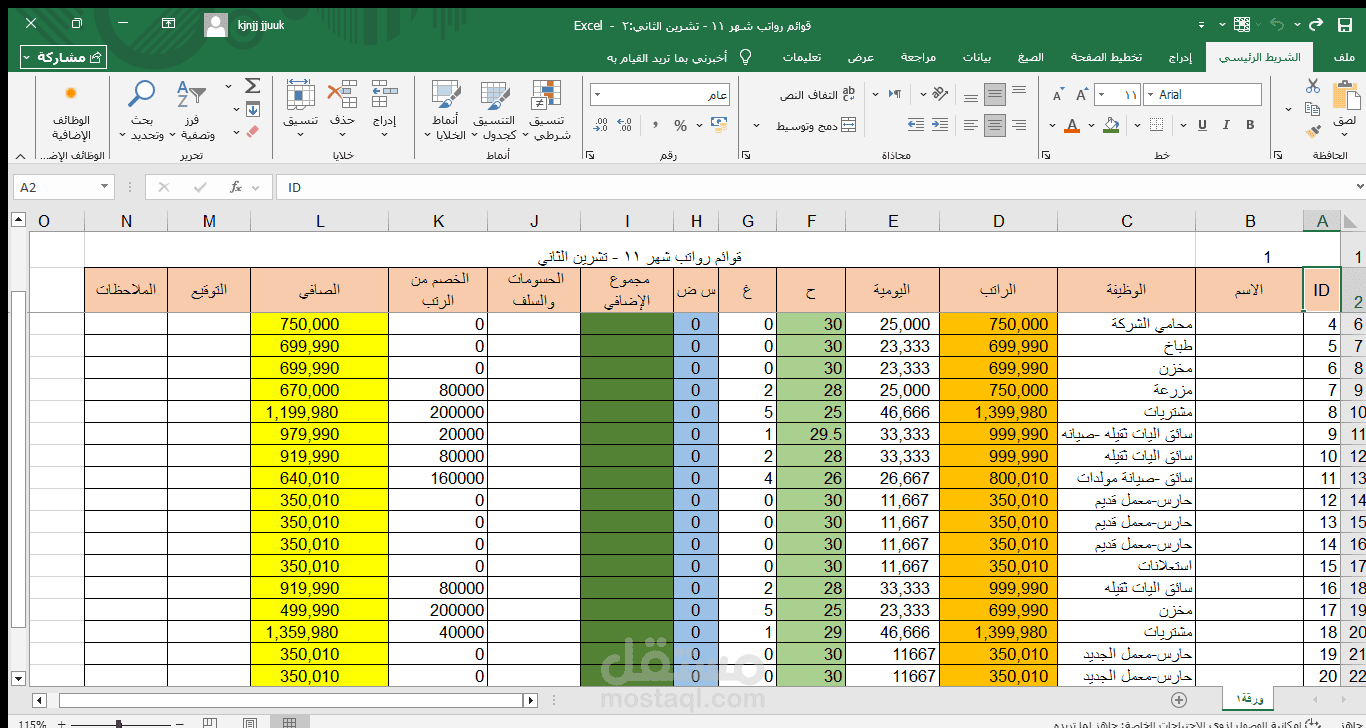
Task: Click the percent style icon
Action: (x=680, y=125)
